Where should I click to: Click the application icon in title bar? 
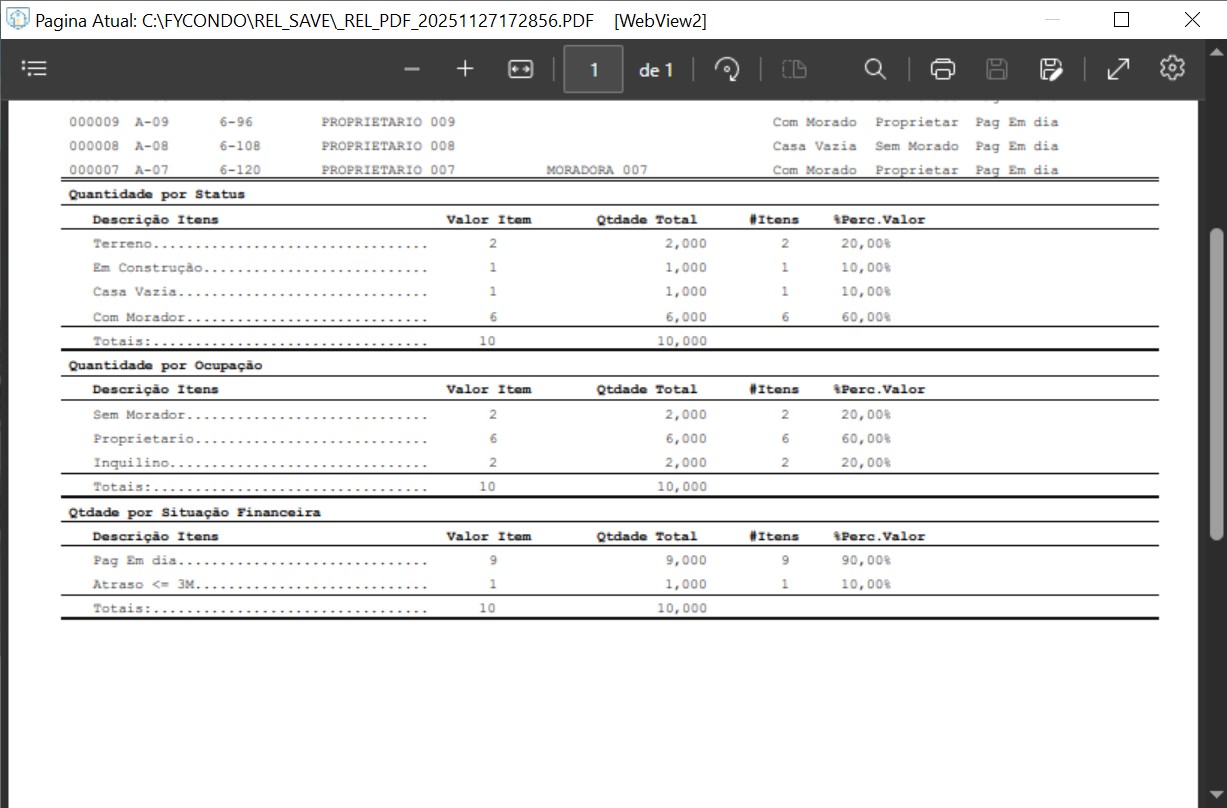(18, 19)
